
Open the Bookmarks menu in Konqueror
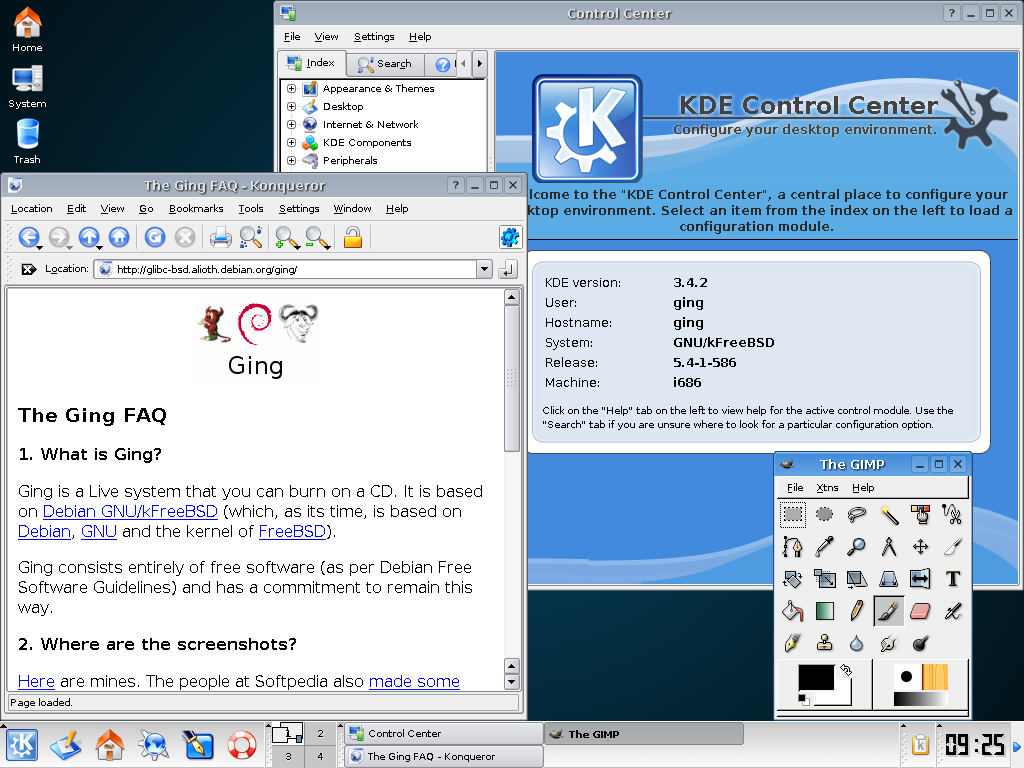pos(196,209)
